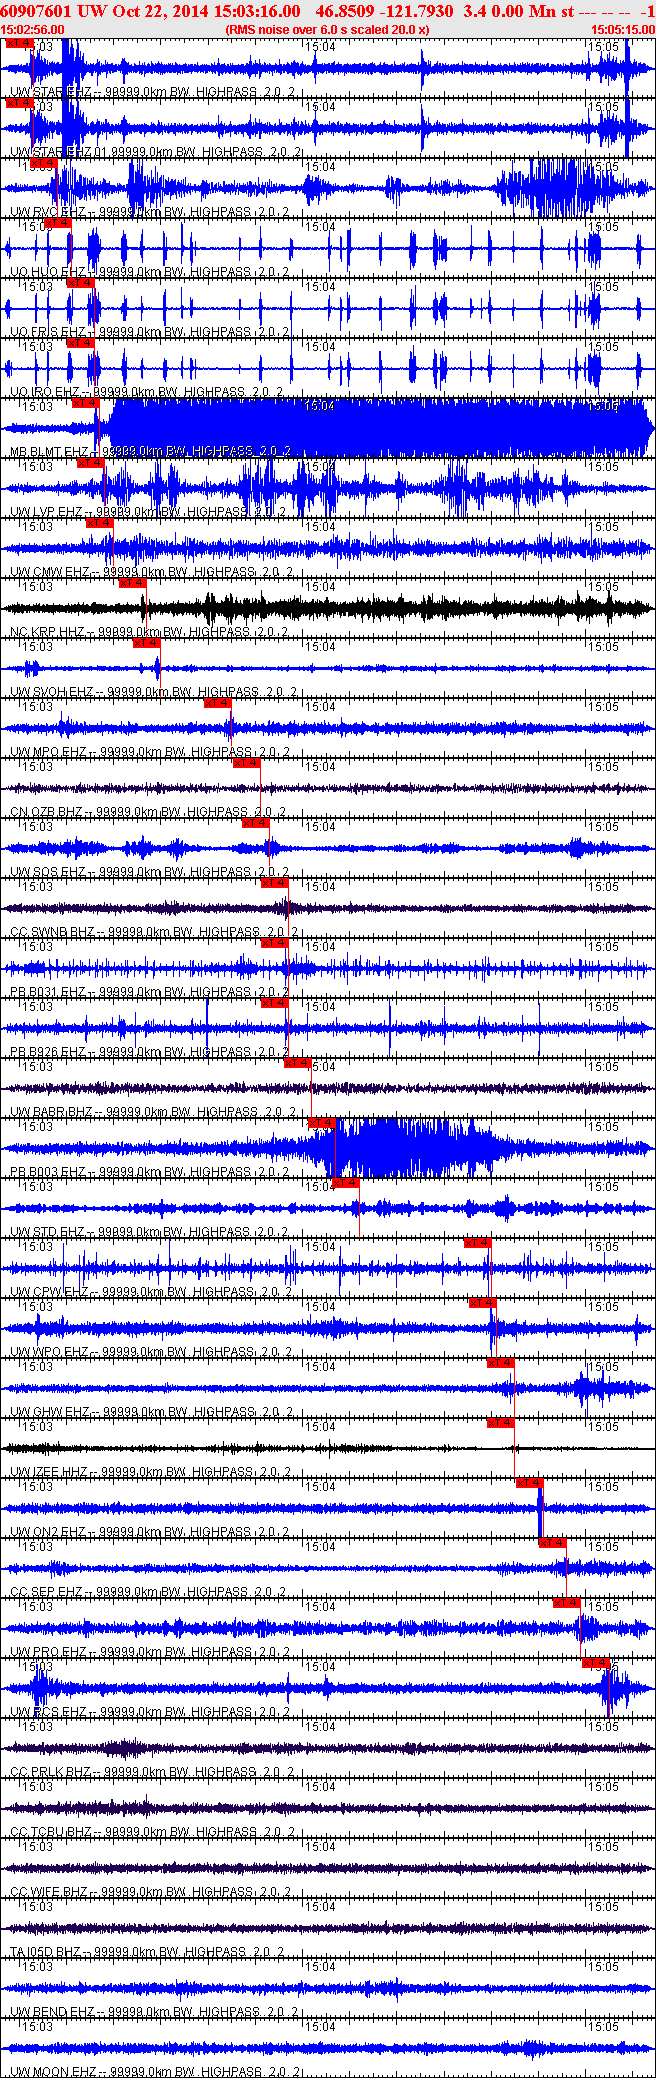The image size is (656, 2078).
Task: Click the red pick marker on the MB BLMT trace
Action: (x=85, y=403)
